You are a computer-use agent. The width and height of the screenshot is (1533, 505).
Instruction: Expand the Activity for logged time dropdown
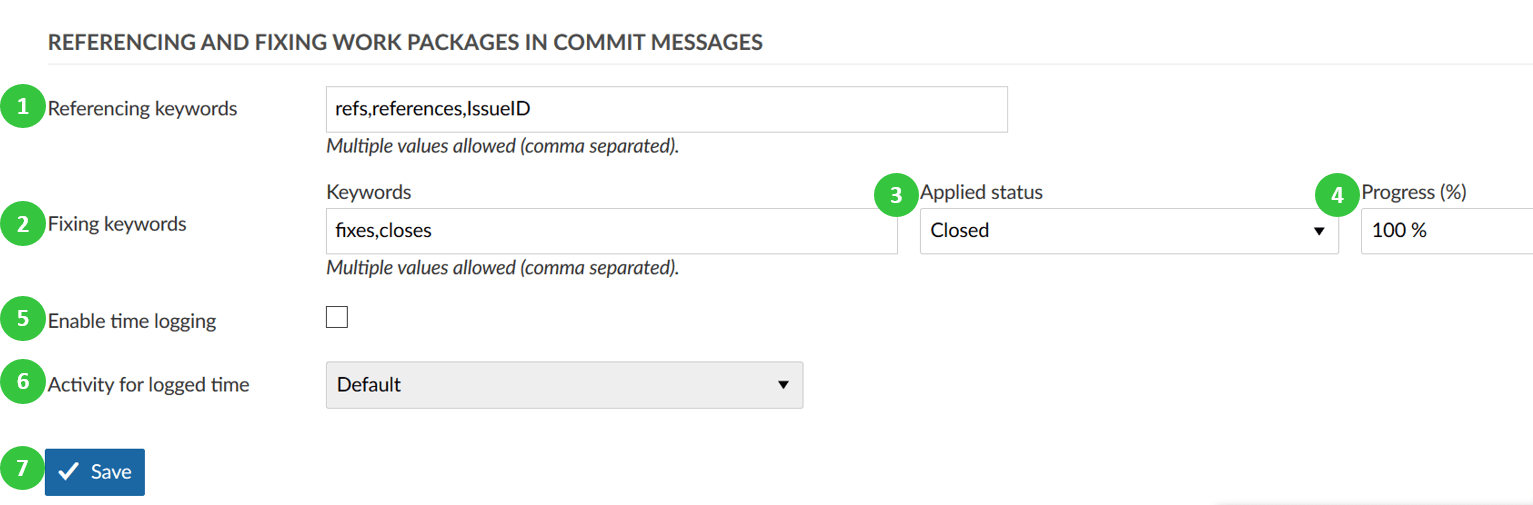click(x=564, y=385)
